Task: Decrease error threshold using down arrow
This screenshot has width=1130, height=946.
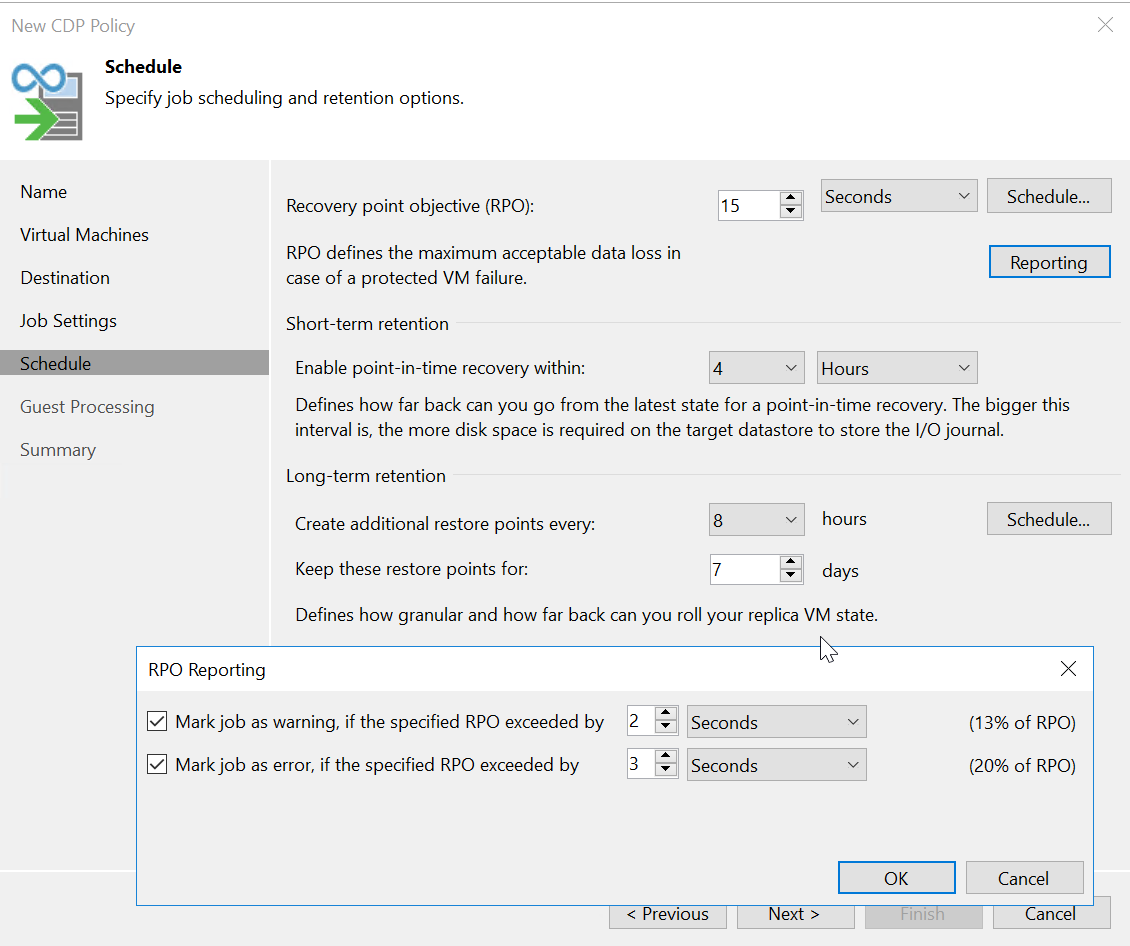Action: coord(666,772)
